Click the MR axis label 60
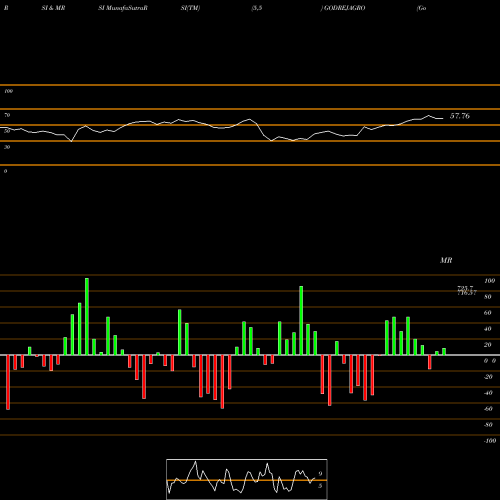Screen dimensions: 500x500 point(488,313)
